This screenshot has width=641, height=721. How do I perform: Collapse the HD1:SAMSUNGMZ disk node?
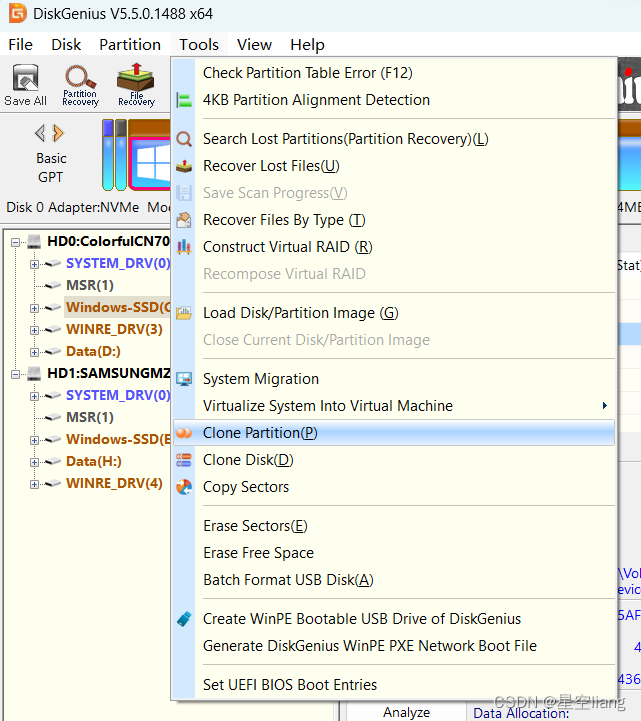tap(16, 374)
